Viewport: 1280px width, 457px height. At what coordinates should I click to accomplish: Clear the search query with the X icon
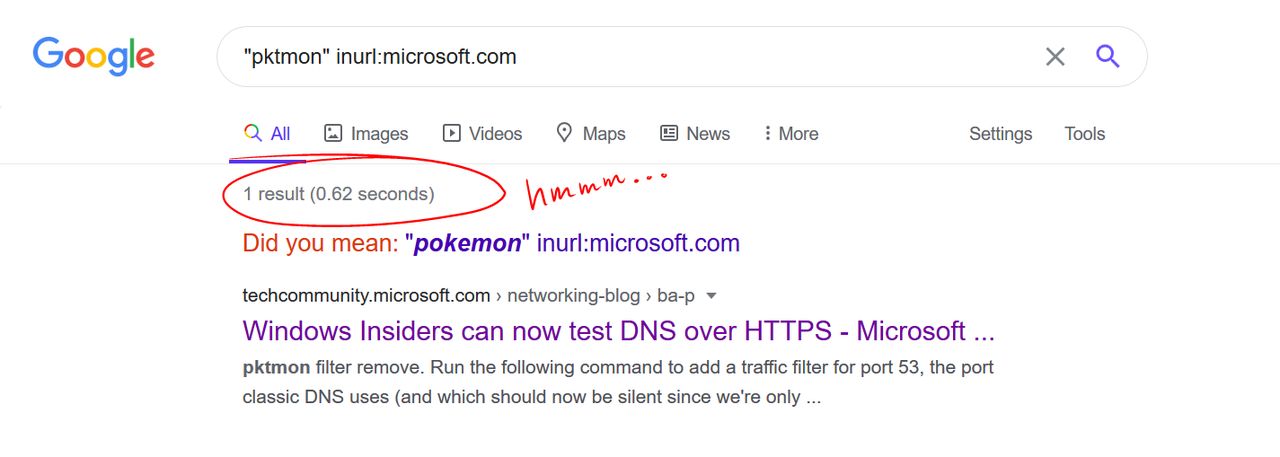tap(1055, 56)
